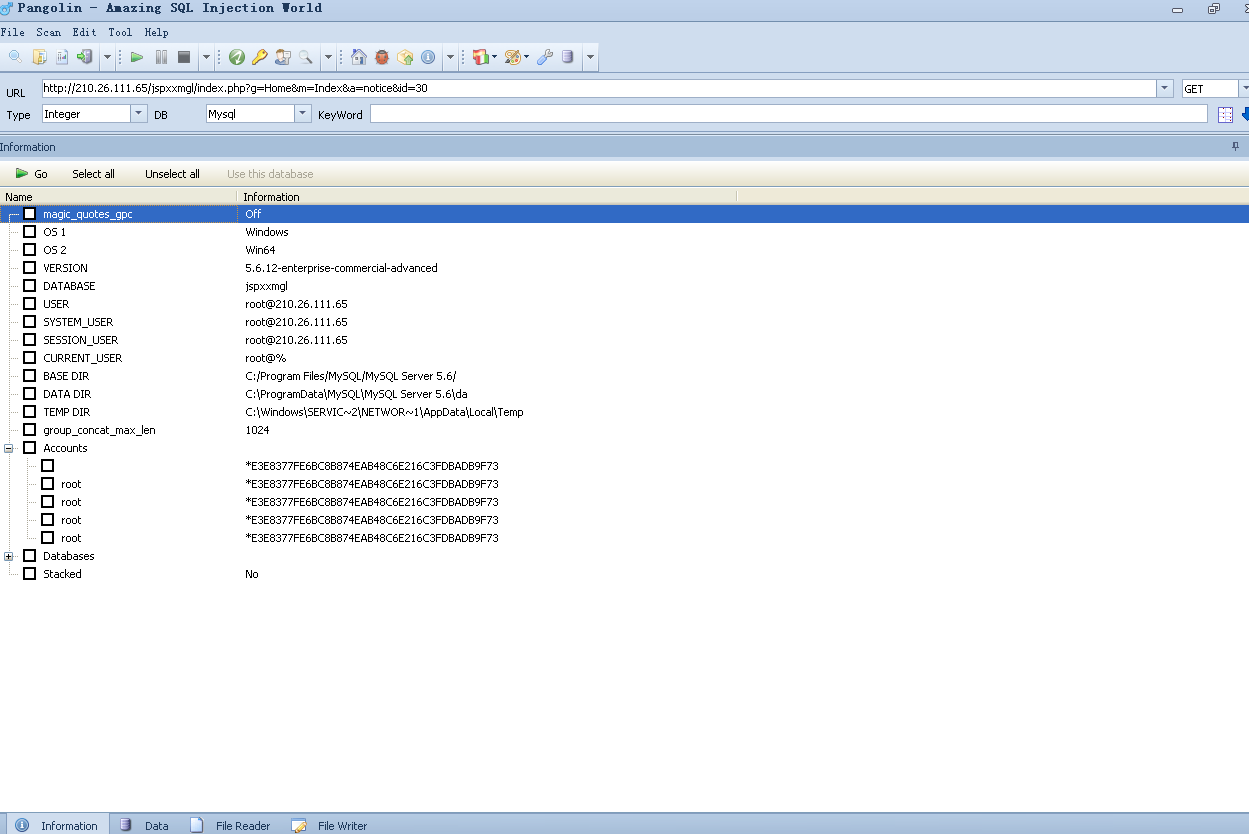The width and height of the screenshot is (1249, 834).
Task: Click the paint palette toolbar icon
Action: (x=513, y=57)
